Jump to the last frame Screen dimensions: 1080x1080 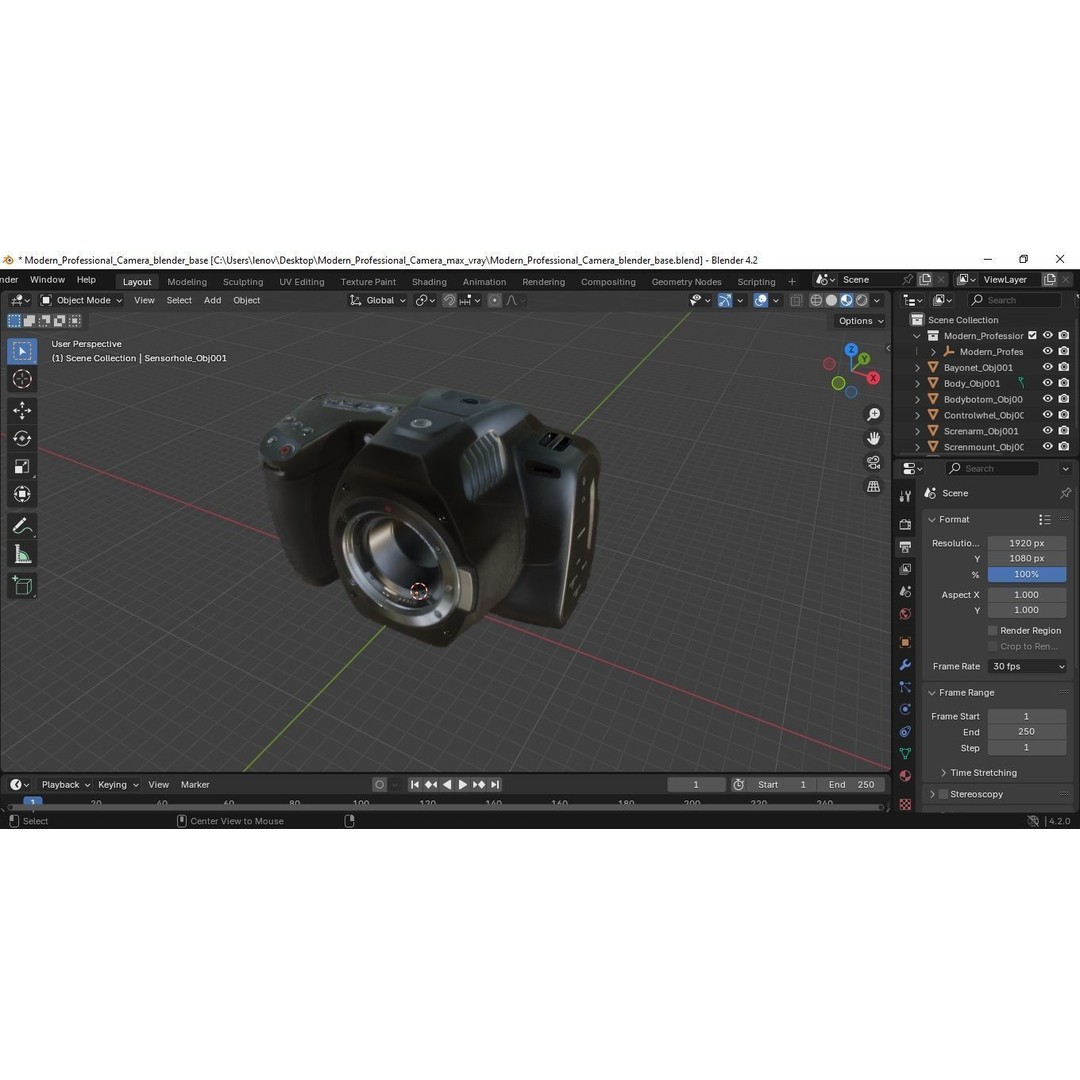pyautogui.click(x=495, y=785)
